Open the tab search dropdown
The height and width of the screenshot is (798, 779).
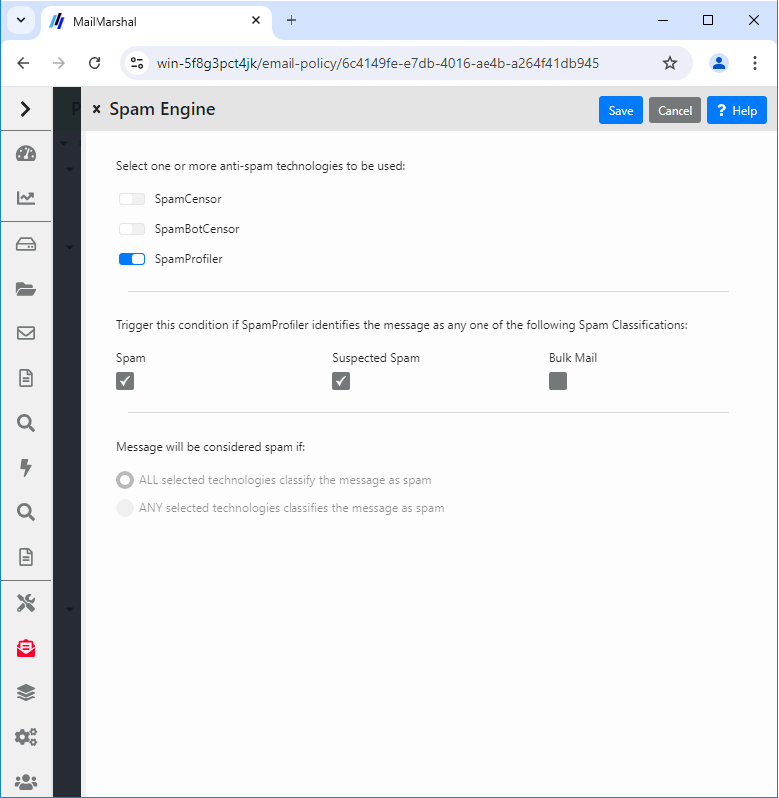[21, 20]
